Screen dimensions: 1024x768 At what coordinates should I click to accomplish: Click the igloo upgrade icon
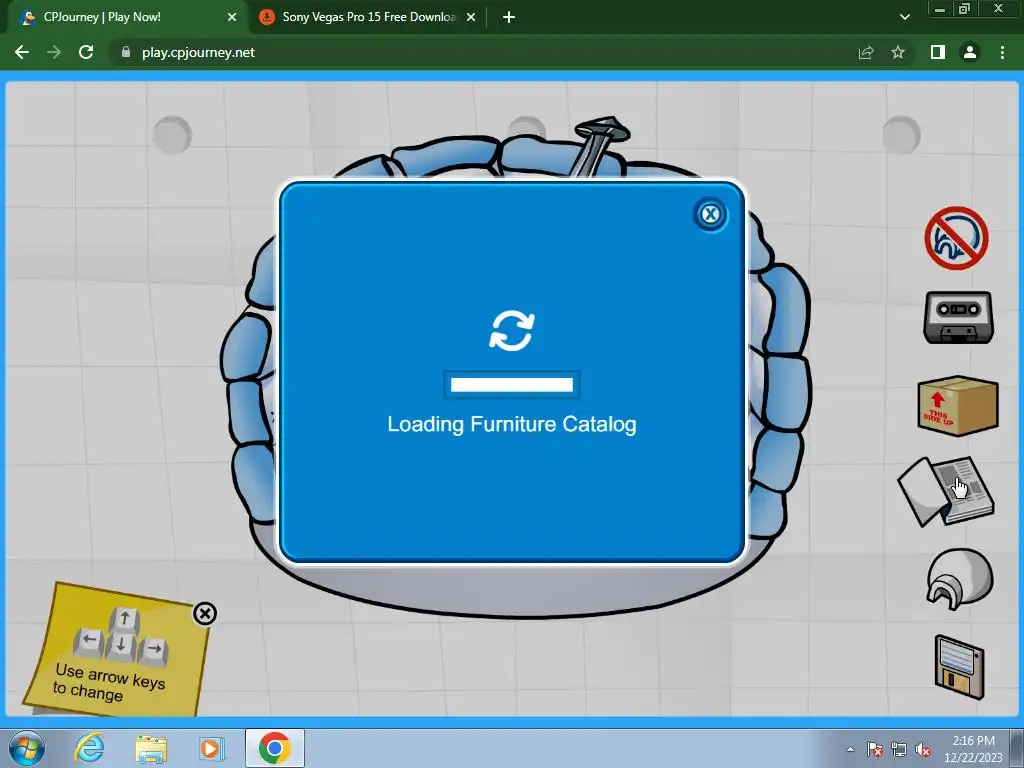click(x=959, y=579)
